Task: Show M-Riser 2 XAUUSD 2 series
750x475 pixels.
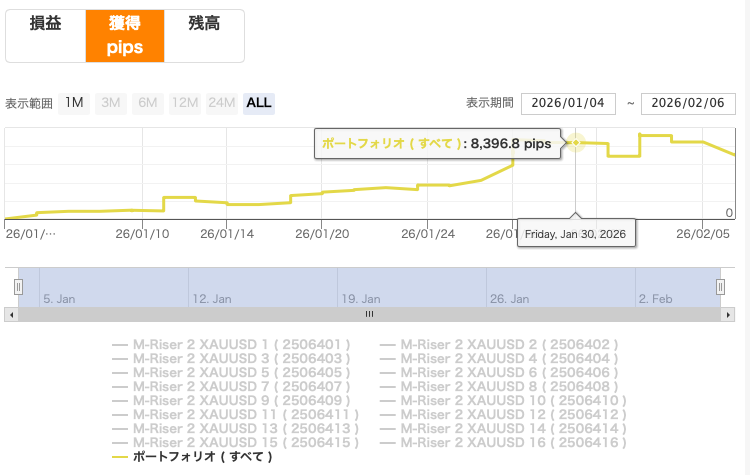Action: (510, 344)
